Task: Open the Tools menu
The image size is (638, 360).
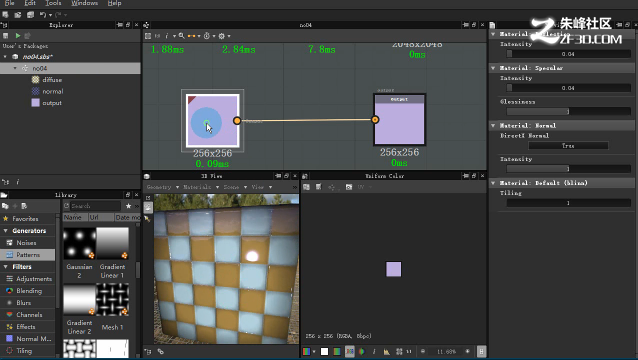Action: [x=53, y=3]
